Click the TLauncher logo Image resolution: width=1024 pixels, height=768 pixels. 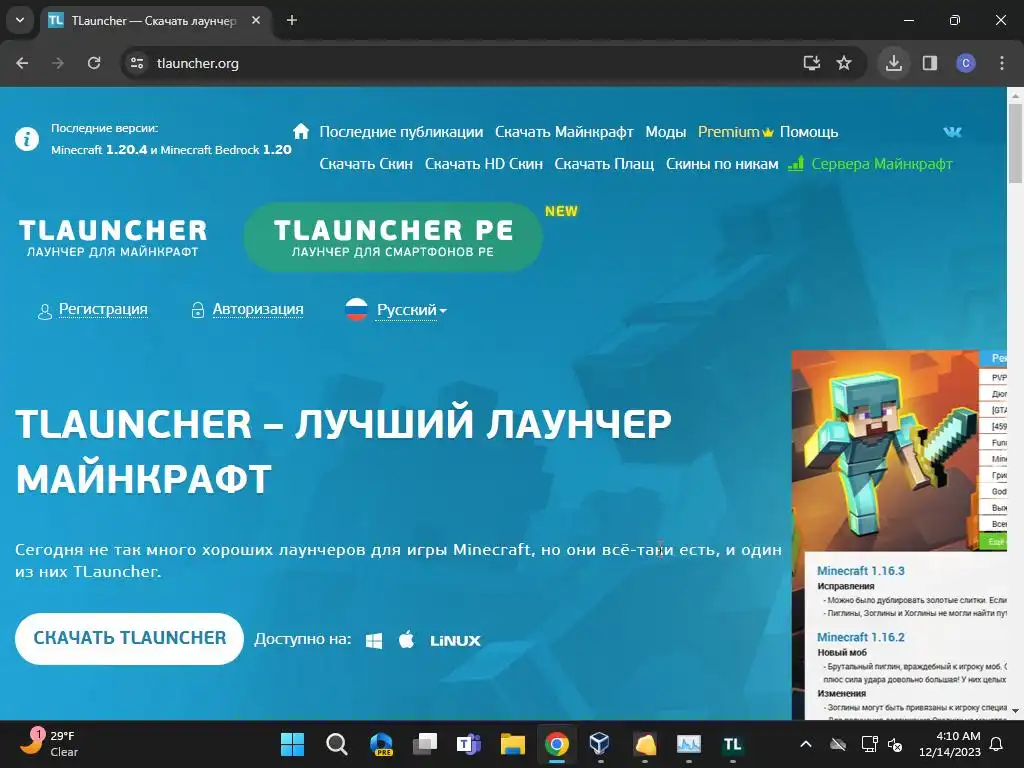click(112, 237)
